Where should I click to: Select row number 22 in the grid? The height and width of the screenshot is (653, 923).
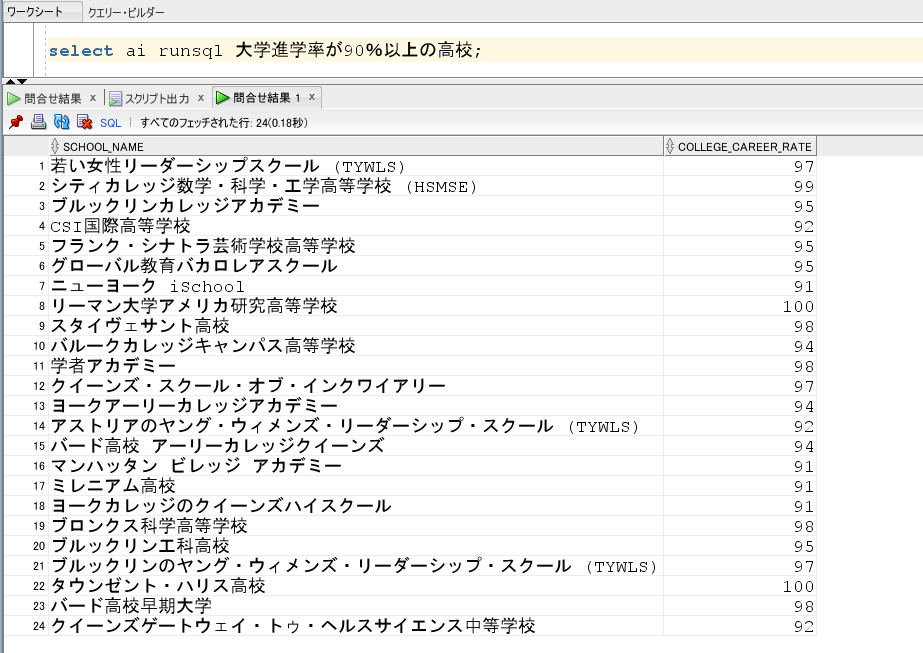click(x=40, y=586)
